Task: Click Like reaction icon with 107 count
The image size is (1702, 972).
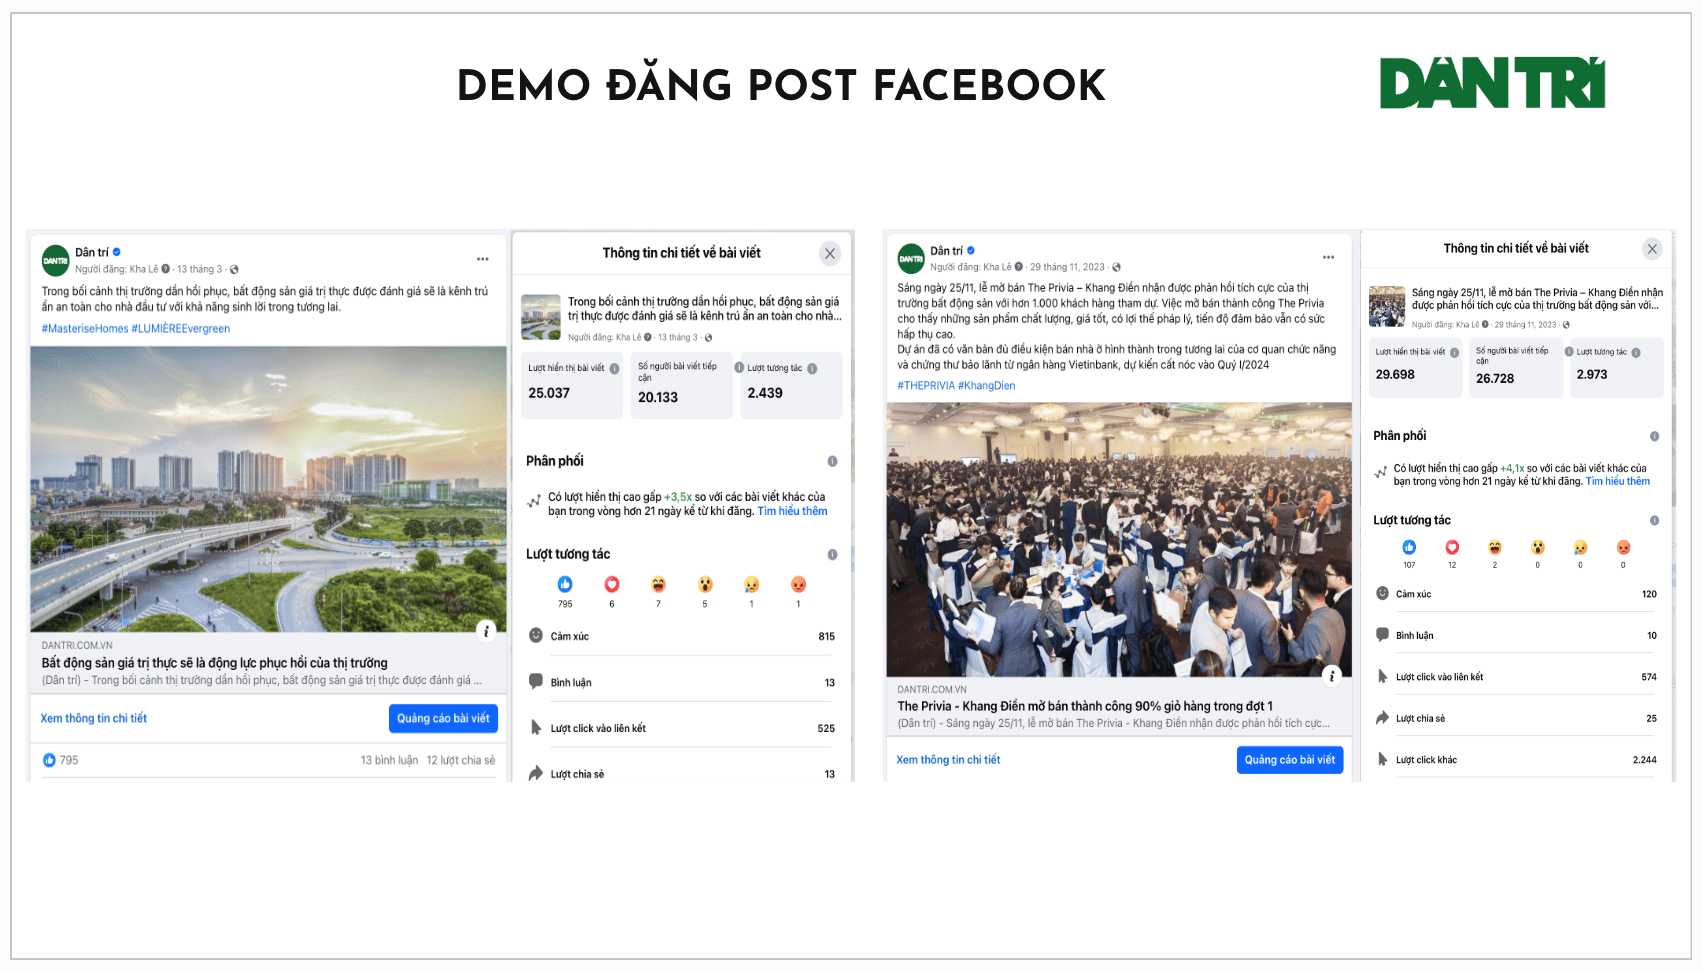Action: click(x=1409, y=547)
